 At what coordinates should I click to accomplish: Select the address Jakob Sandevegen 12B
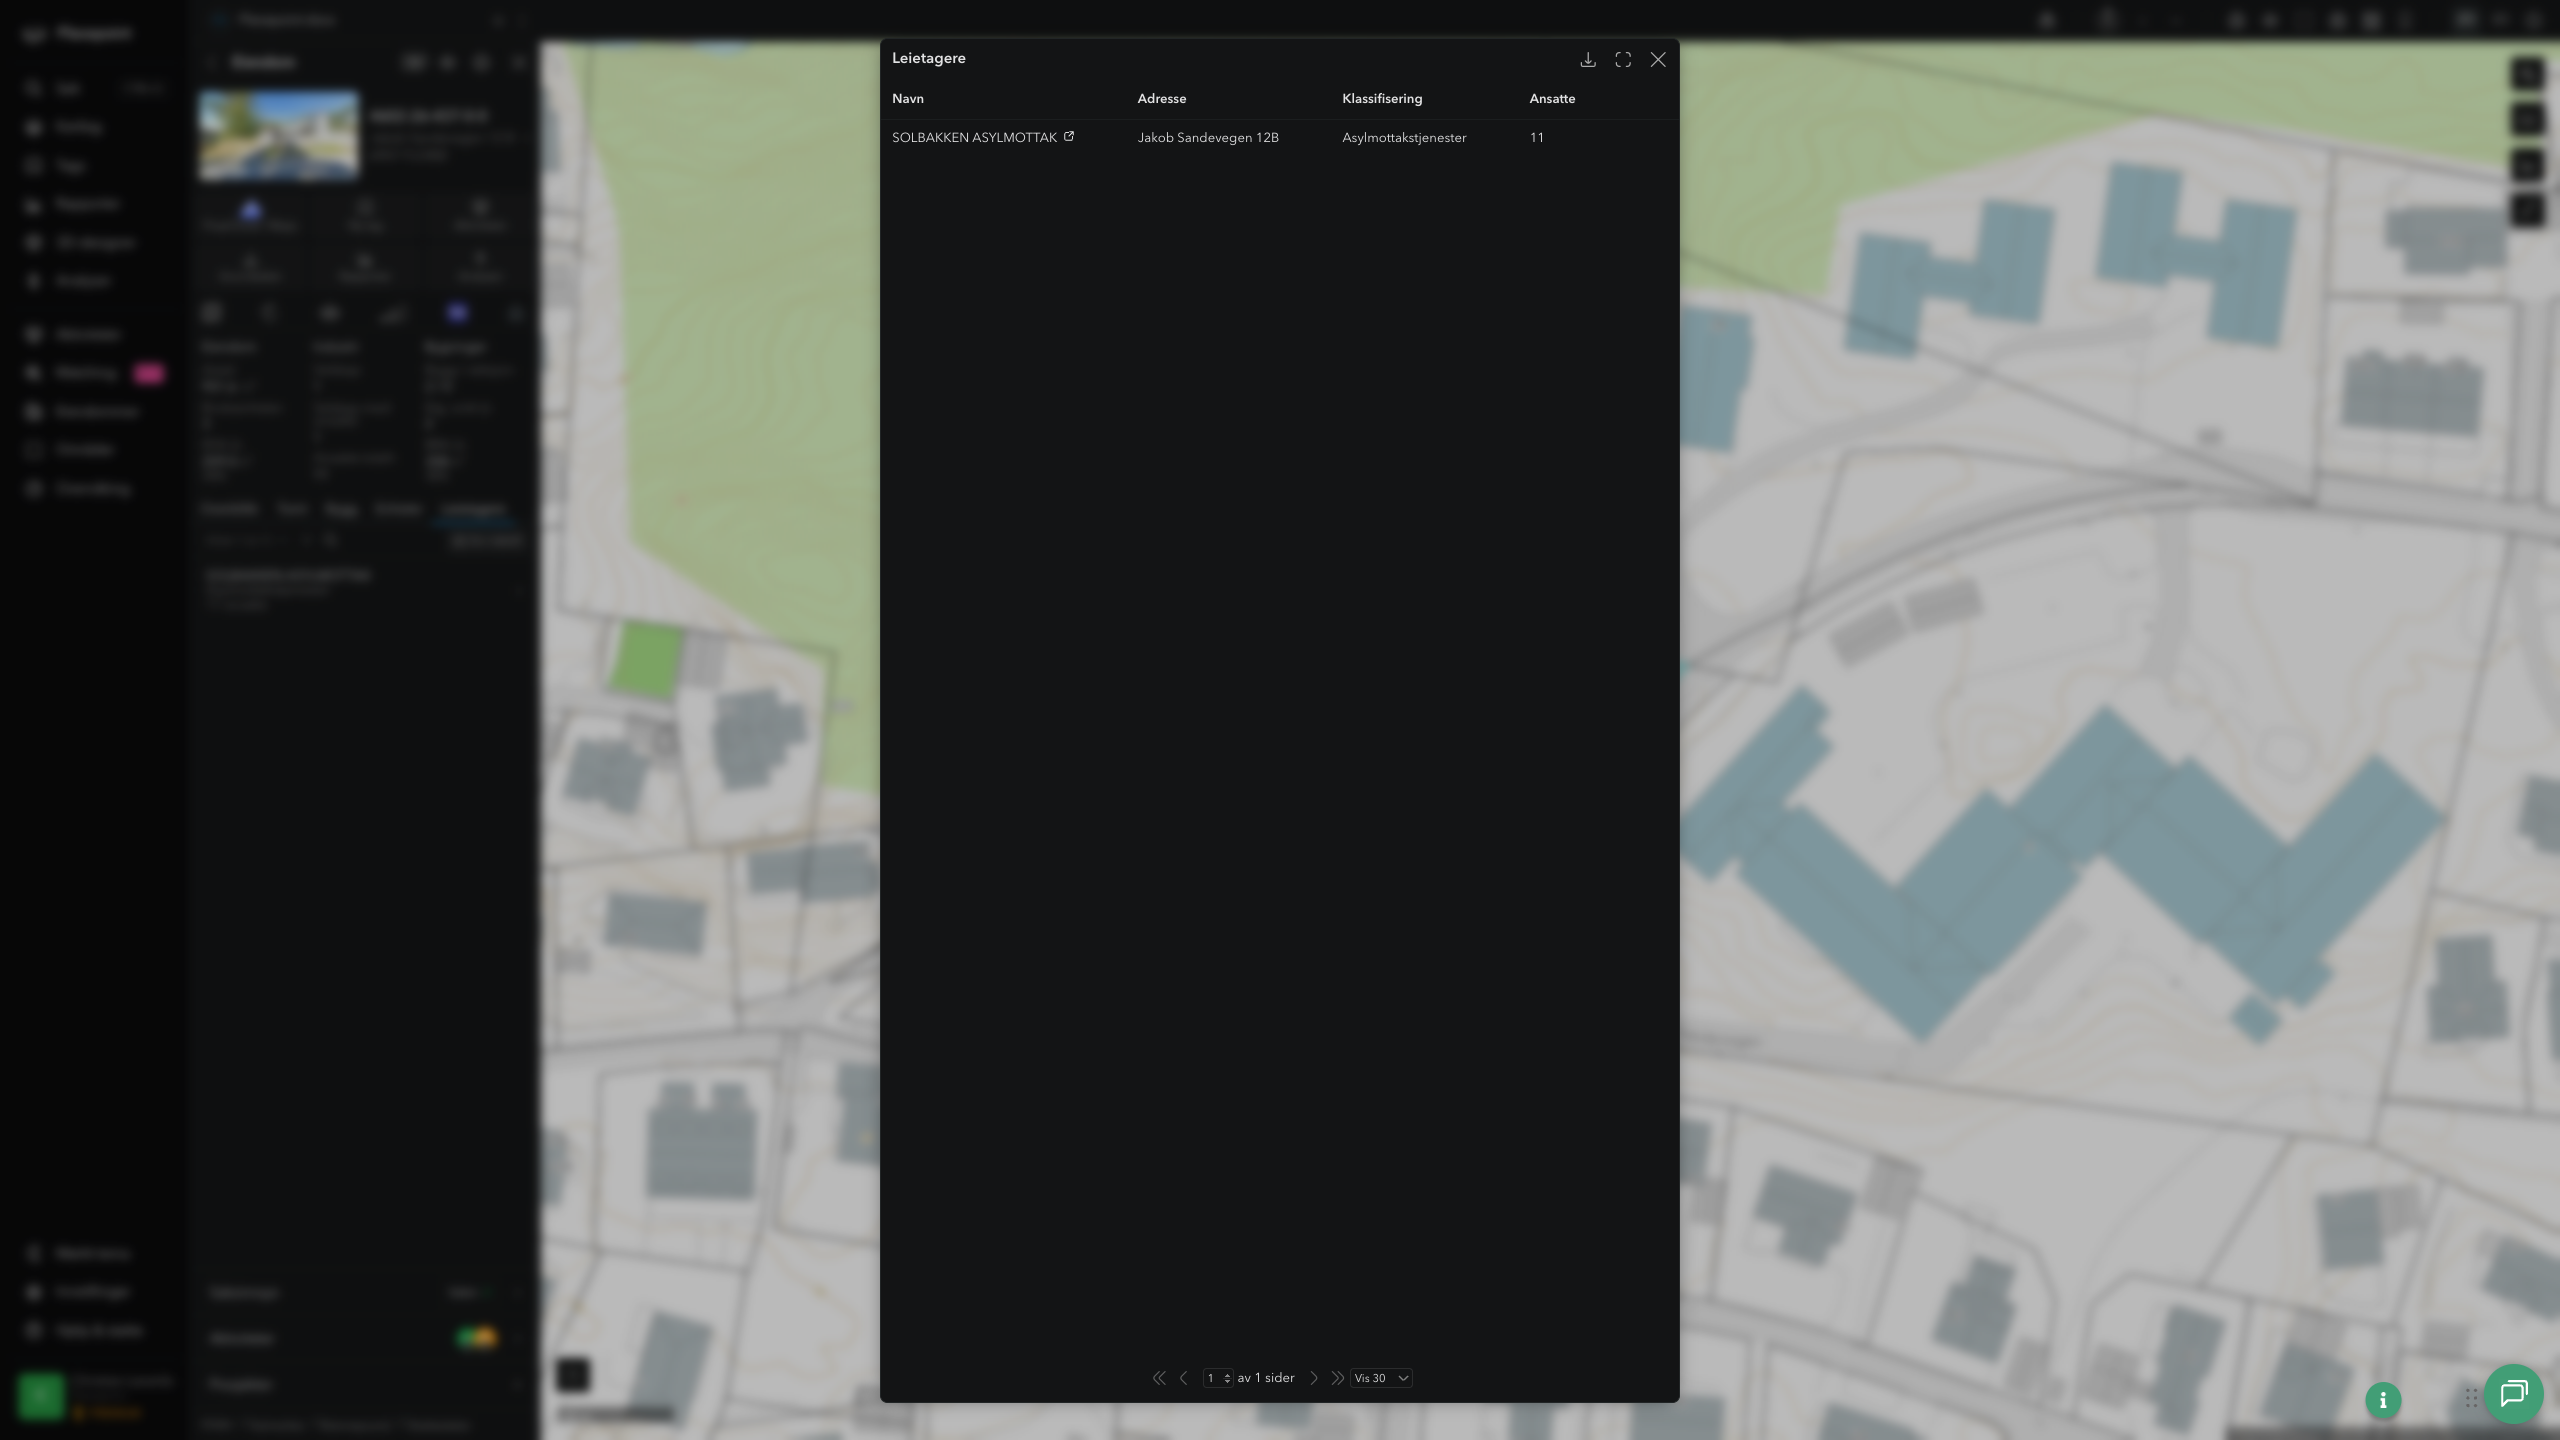[x=1208, y=138]
